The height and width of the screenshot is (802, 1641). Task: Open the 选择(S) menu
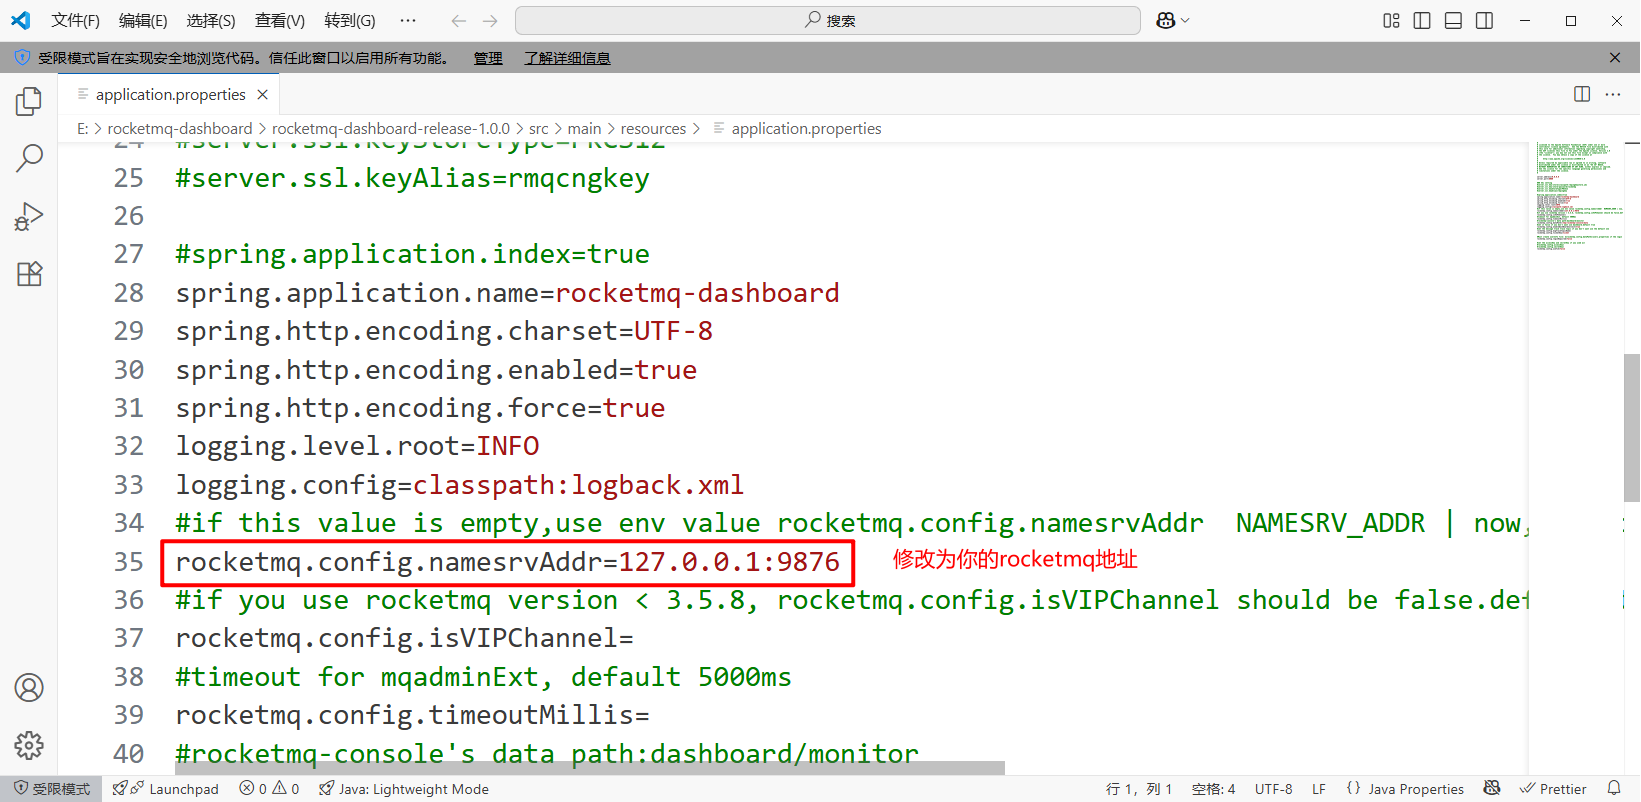click(211, 20)
